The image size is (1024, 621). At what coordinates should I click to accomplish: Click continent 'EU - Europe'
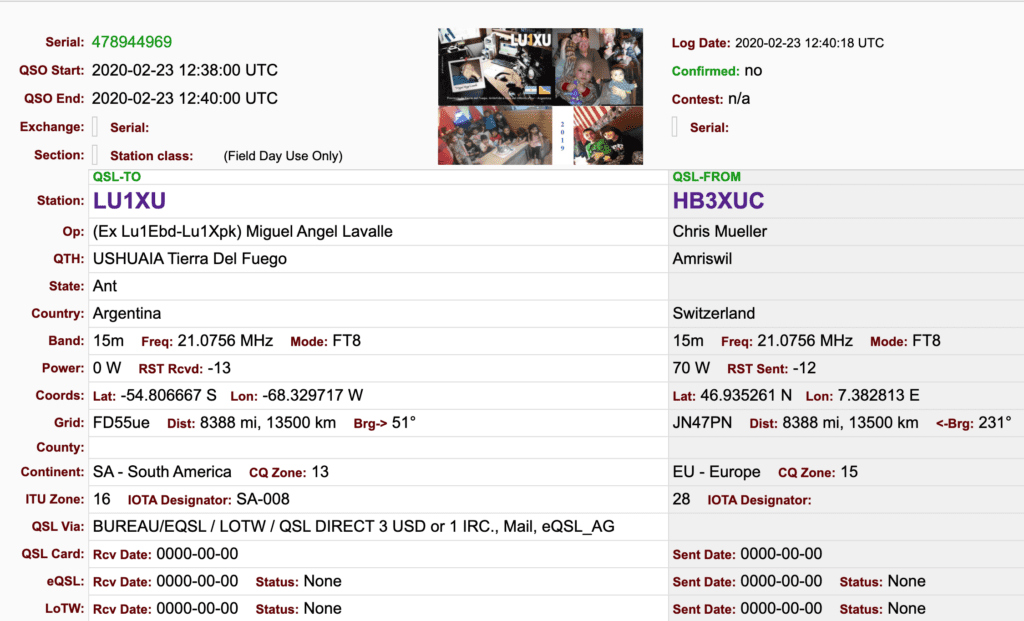point(716,471)
